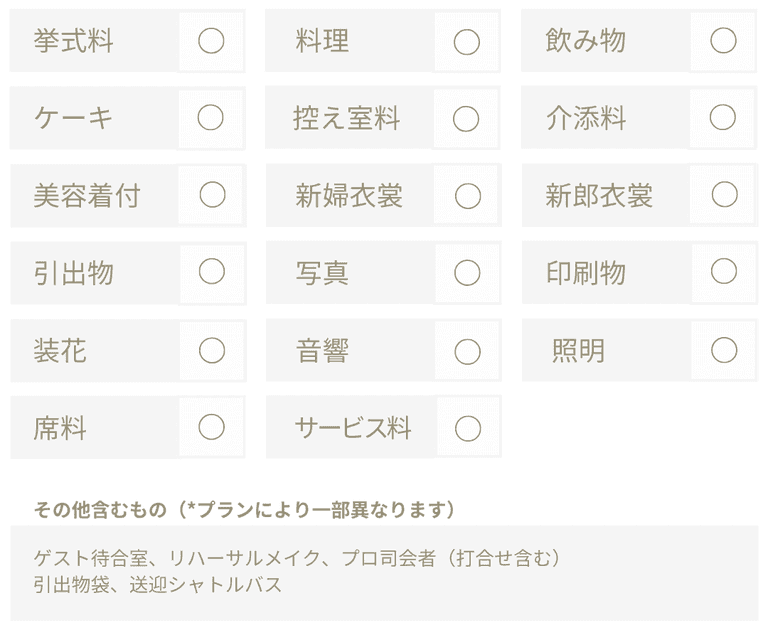
Task: Select the 挙式料 radio button
Action: point(211,41)
